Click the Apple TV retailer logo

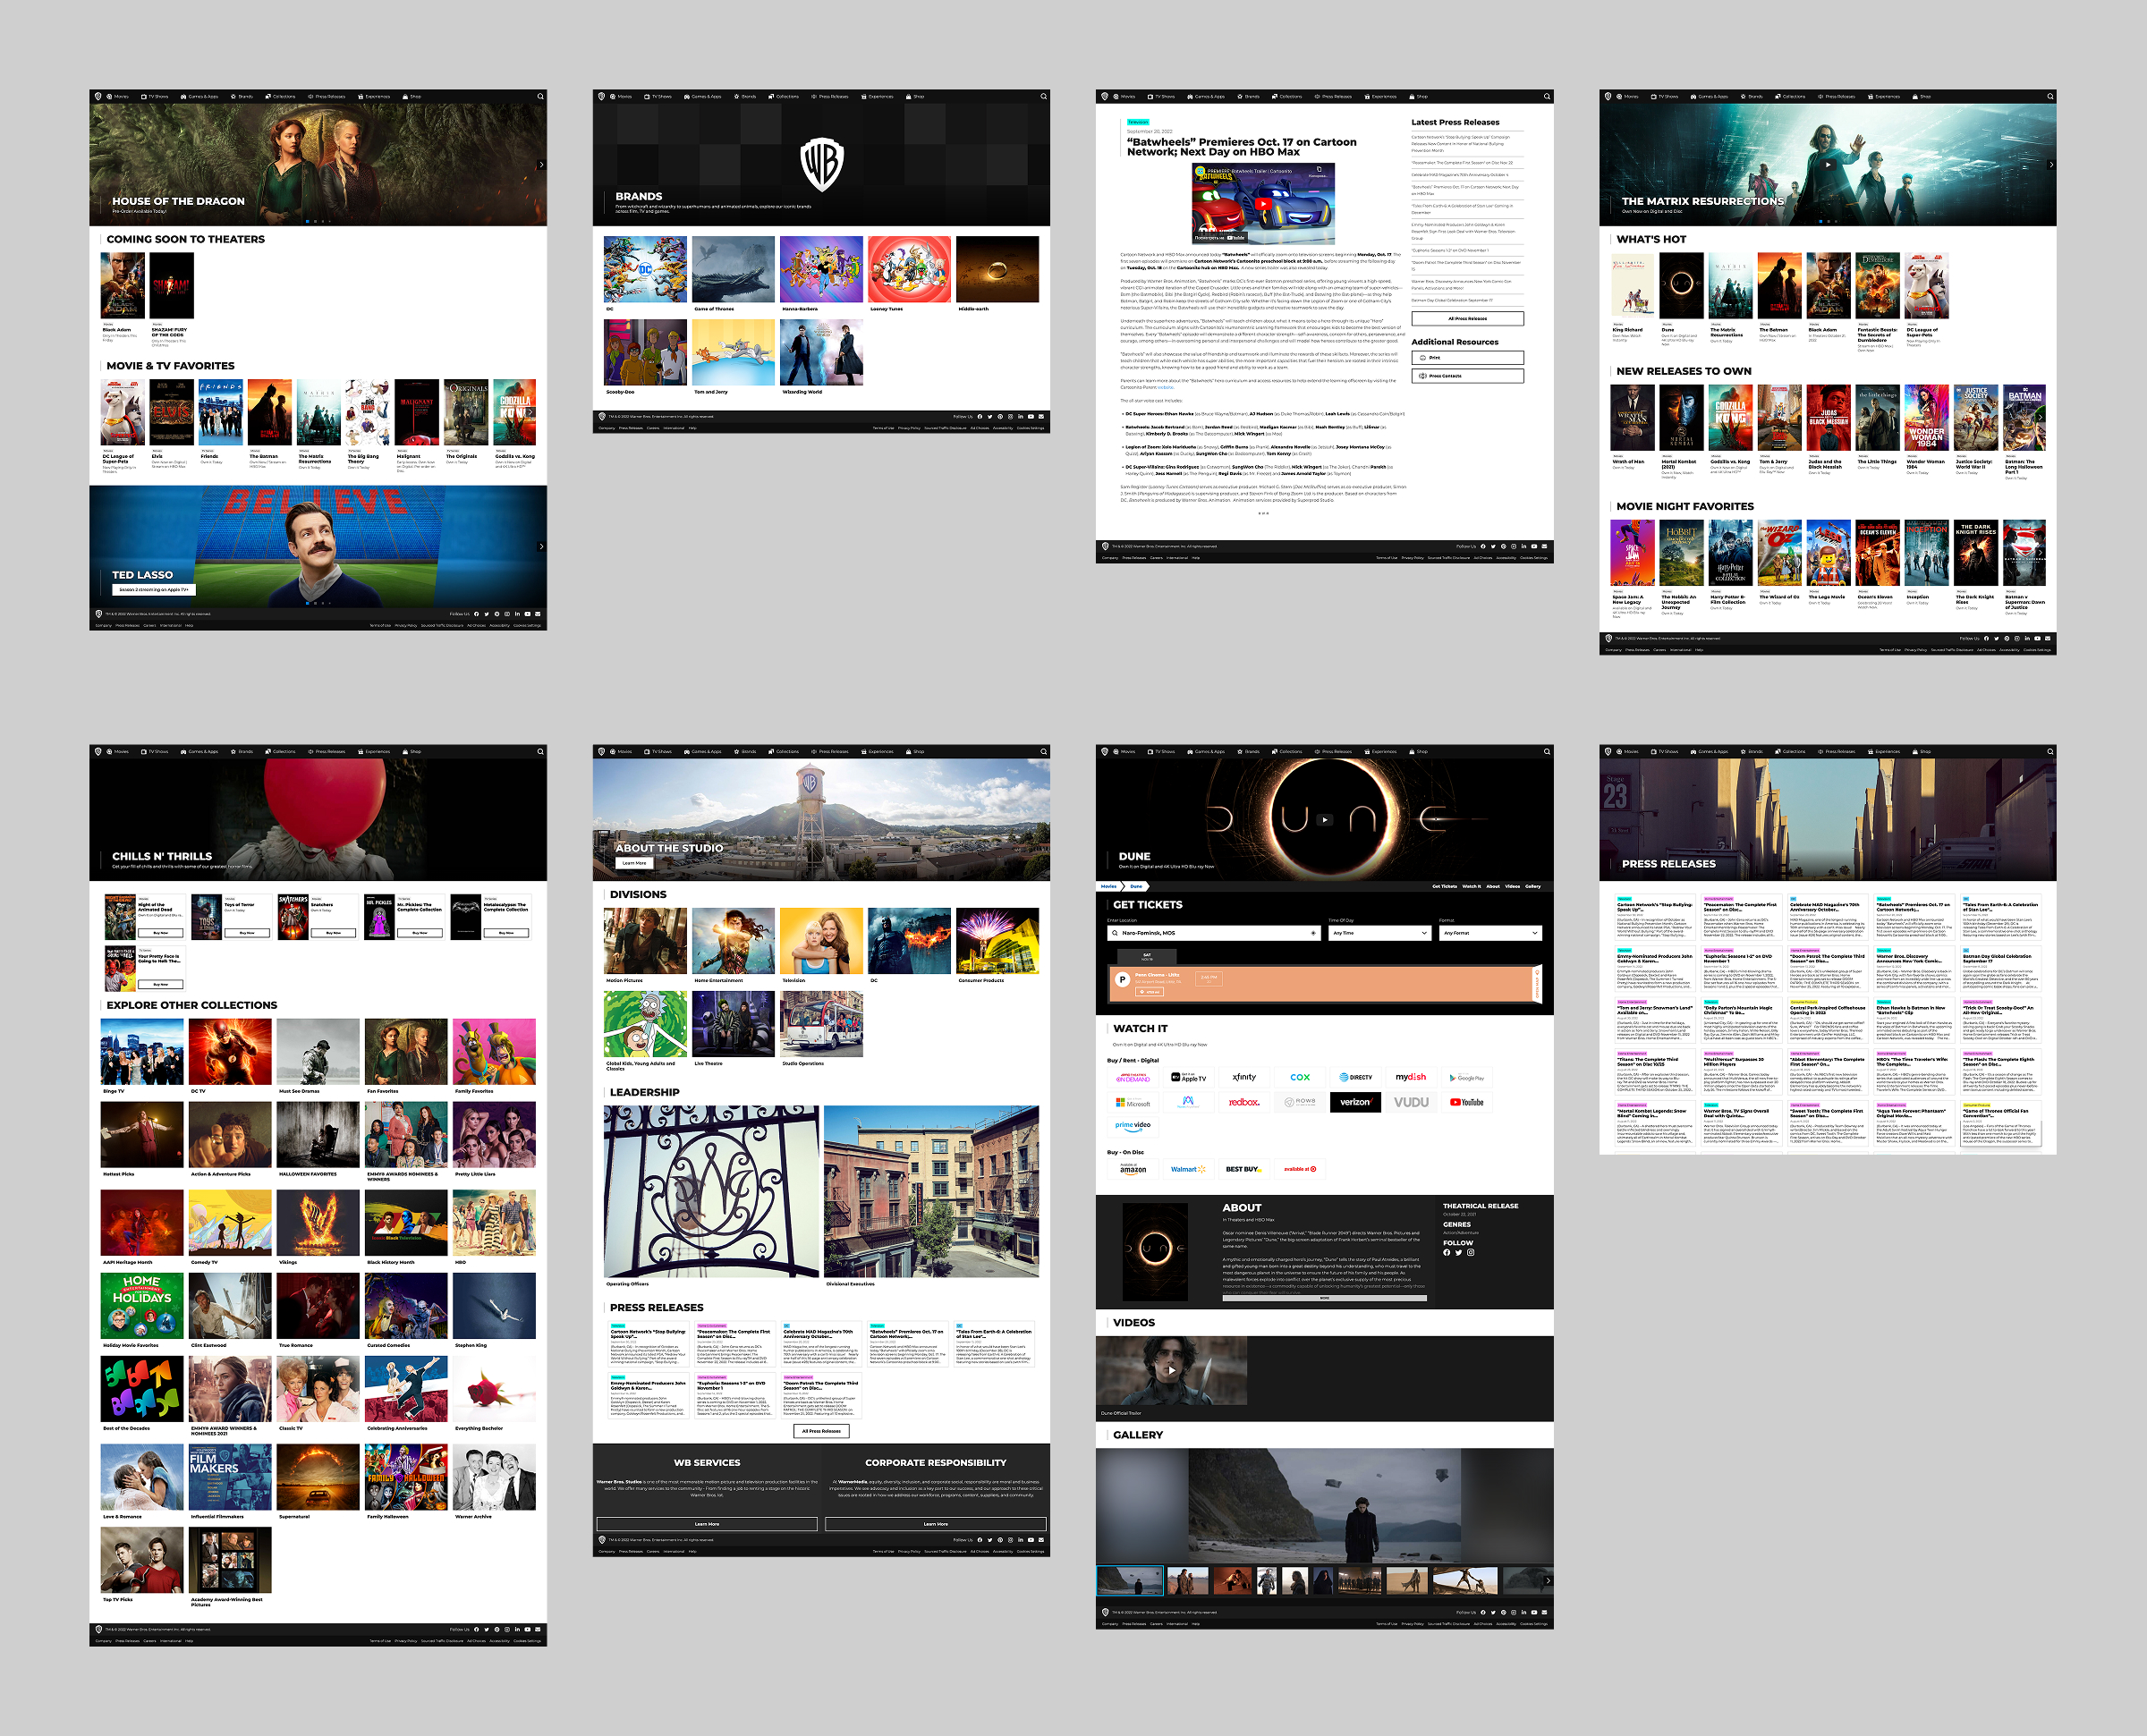pyautogui.click(x=1188, y=1078)
